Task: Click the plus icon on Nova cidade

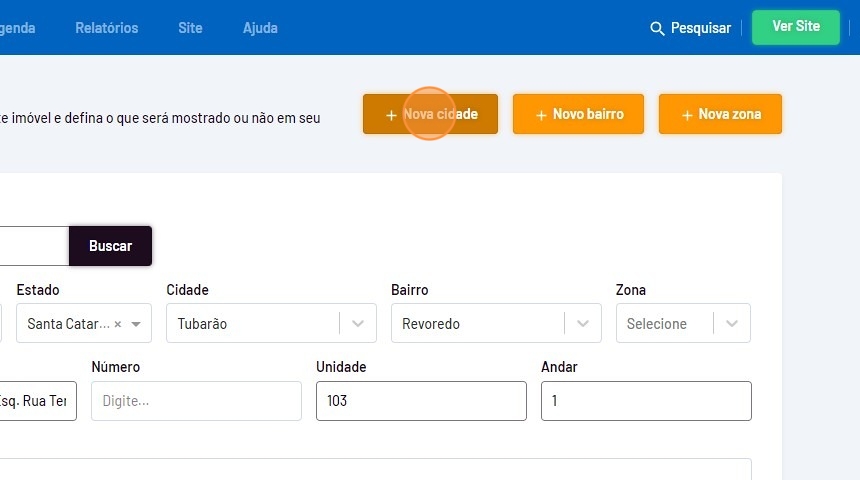Action: tap(391, 115)
